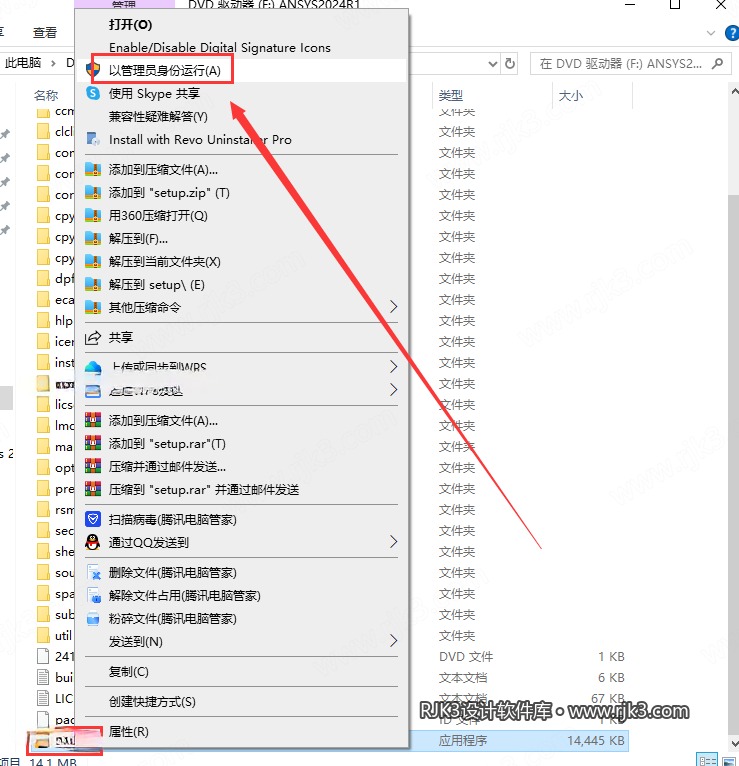This screenshot has height=766, width=739.
Task: Click the share icon beside 共享
Action: [93, 338]
